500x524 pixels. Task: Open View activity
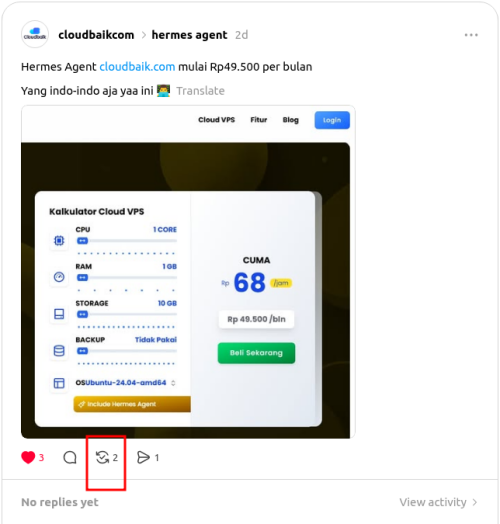(433, 502)
